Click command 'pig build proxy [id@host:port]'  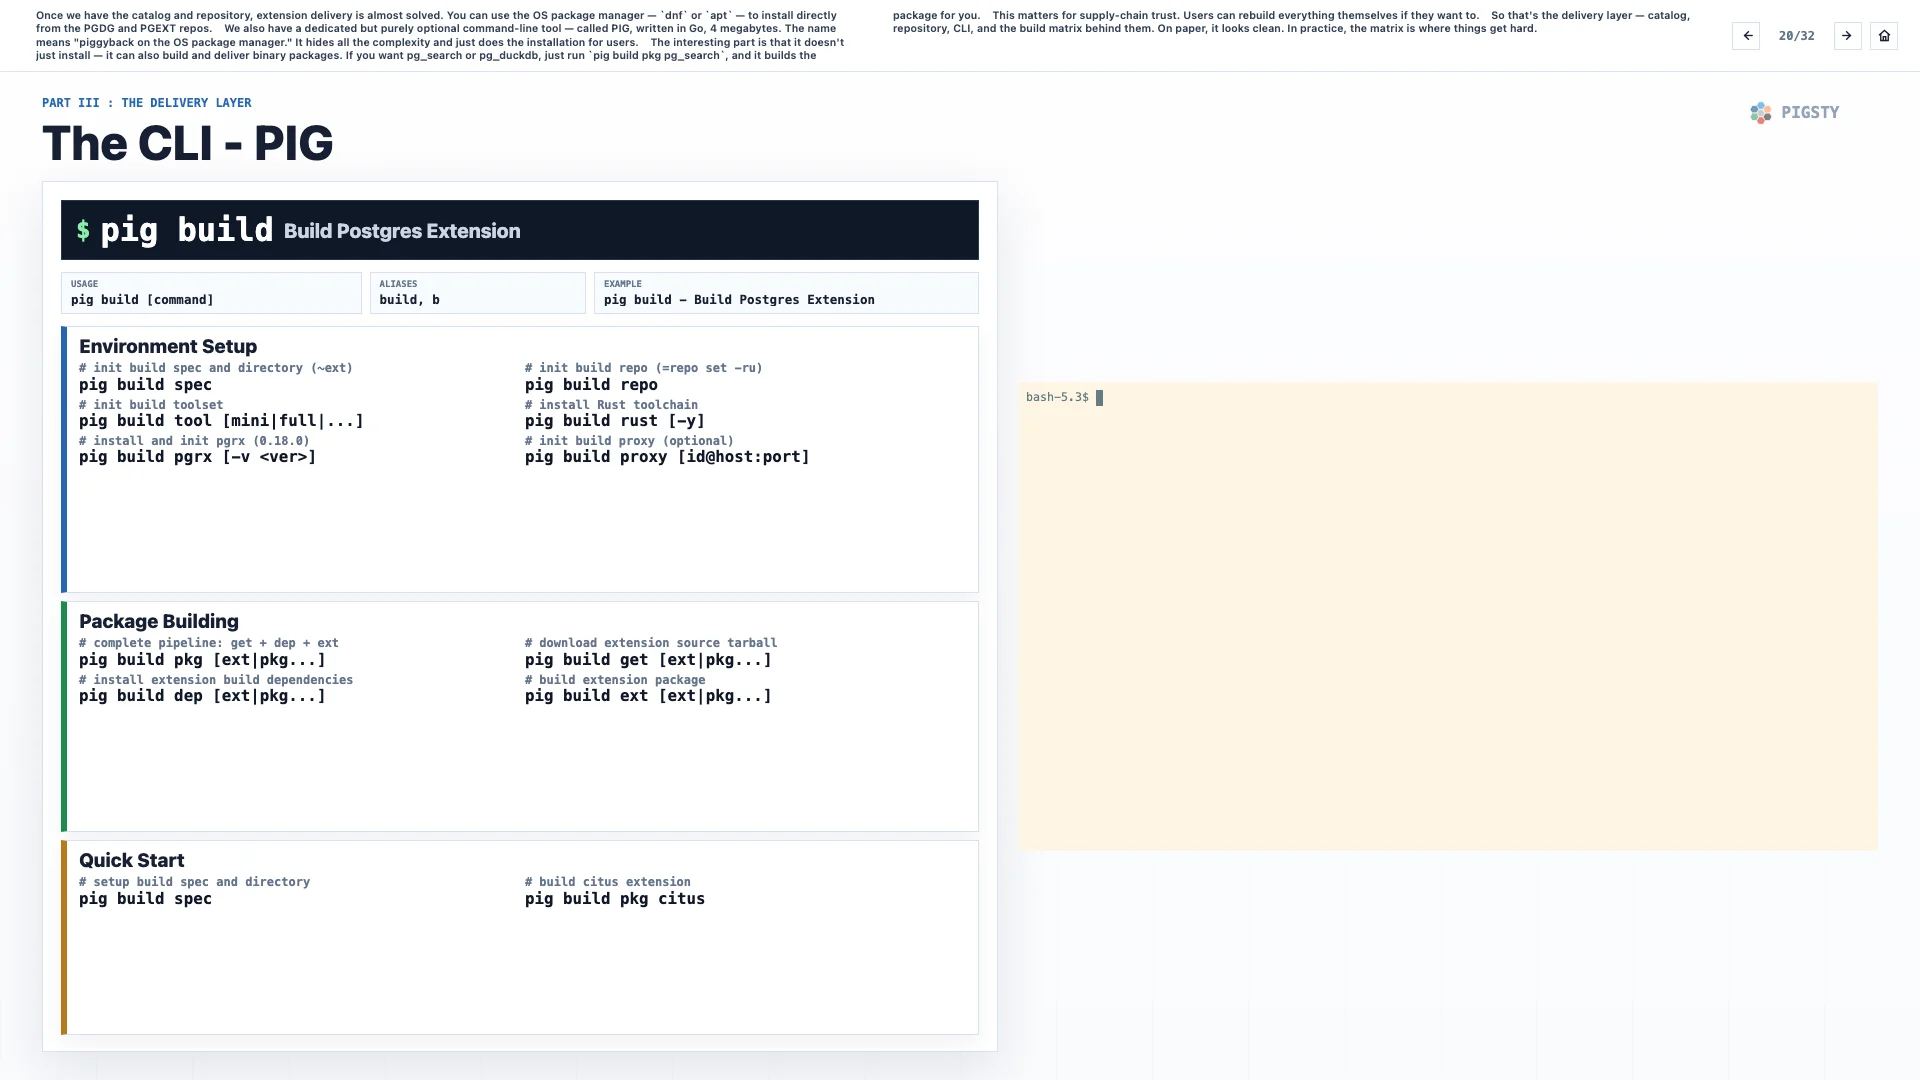pyautogui.click(x=667, y=457)
